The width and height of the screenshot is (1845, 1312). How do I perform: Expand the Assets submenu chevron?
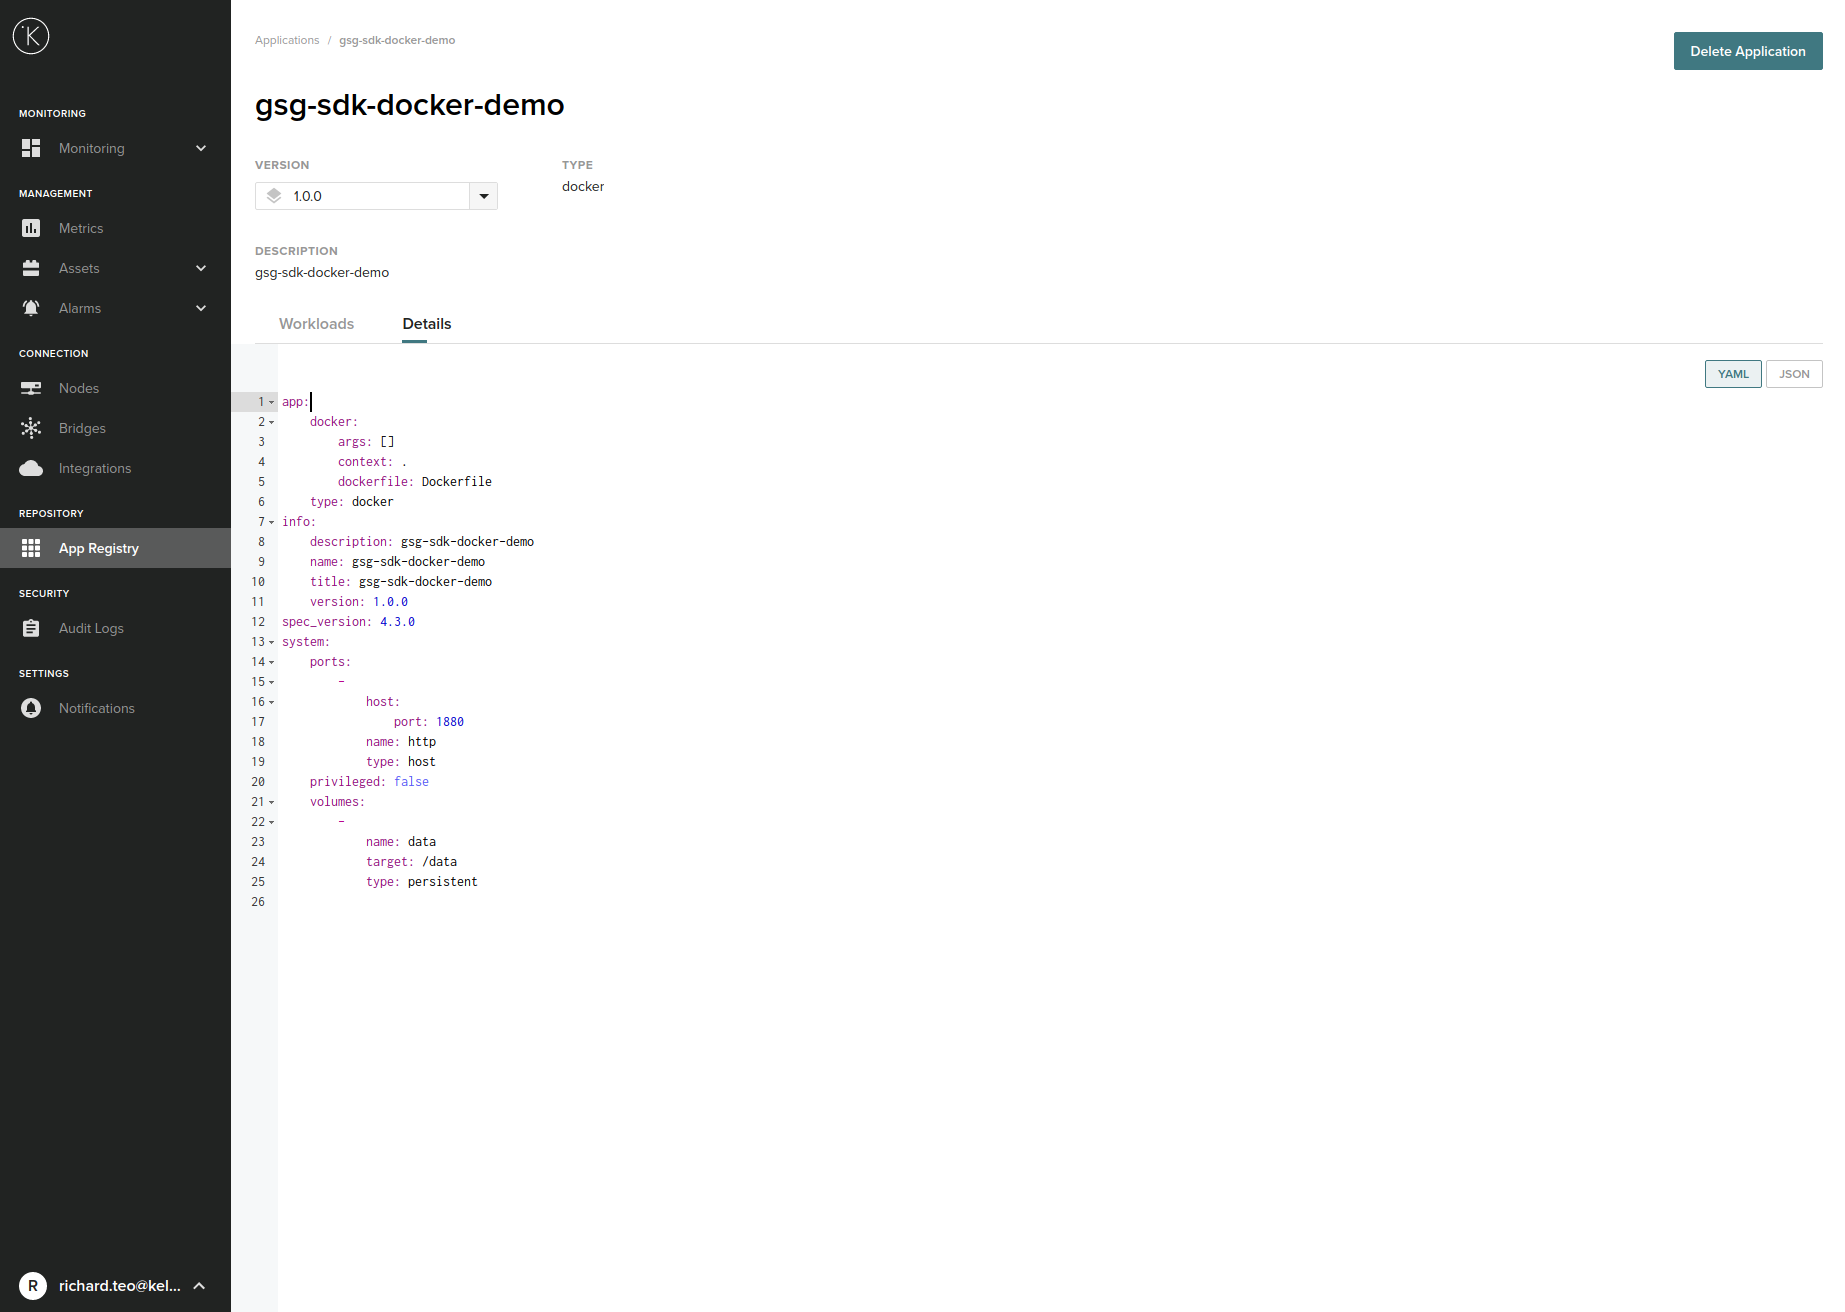click(x=201, y=268)
